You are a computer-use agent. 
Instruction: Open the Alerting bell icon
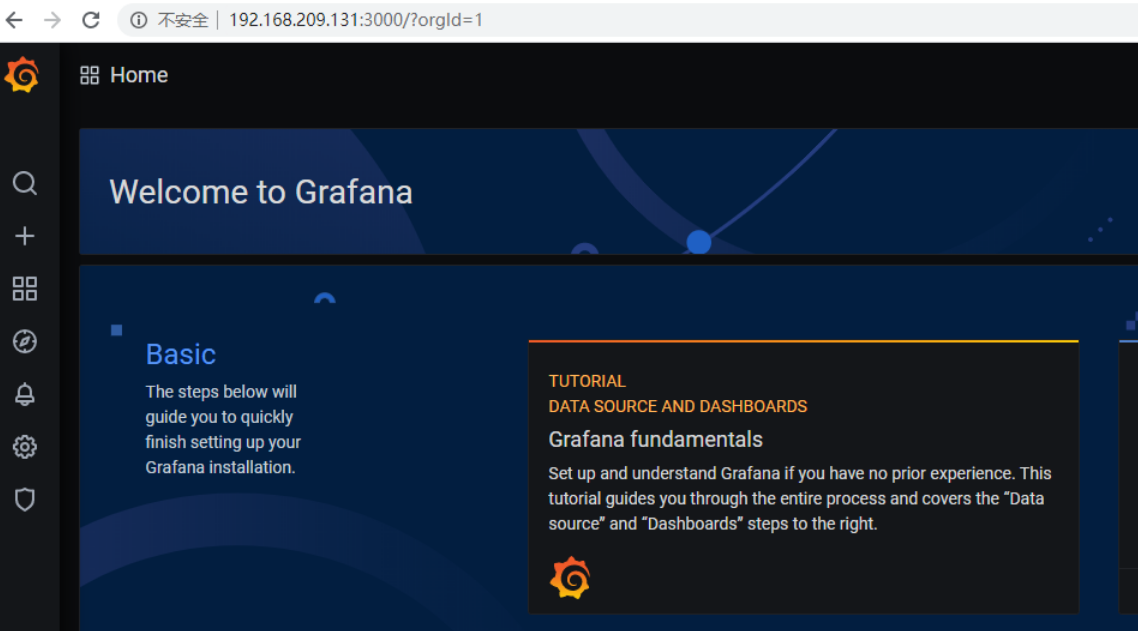click(25, 394)
